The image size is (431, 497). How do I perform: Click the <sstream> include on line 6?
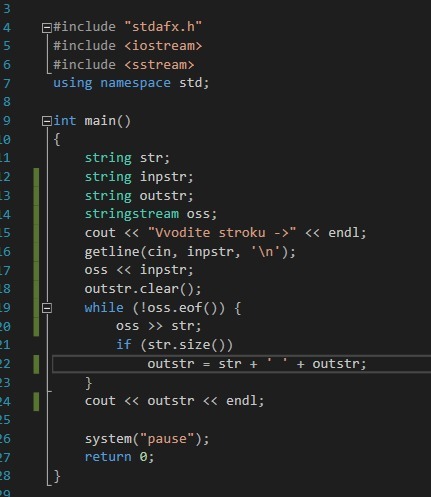(x=159, y=64)
